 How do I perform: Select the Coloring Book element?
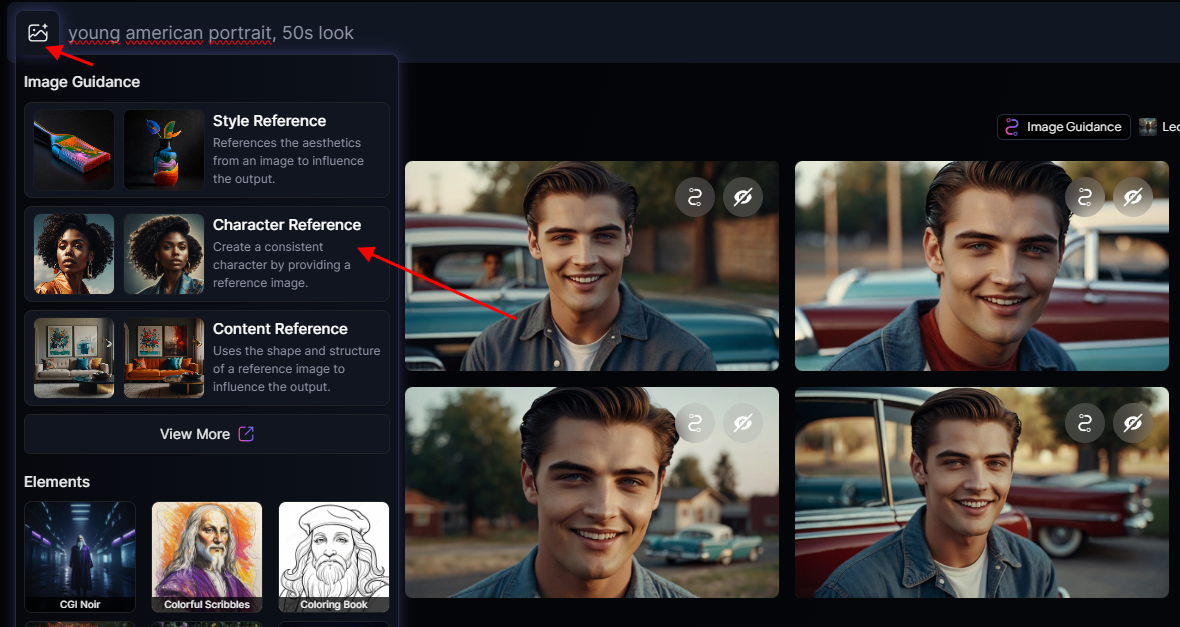click(334, 557)
